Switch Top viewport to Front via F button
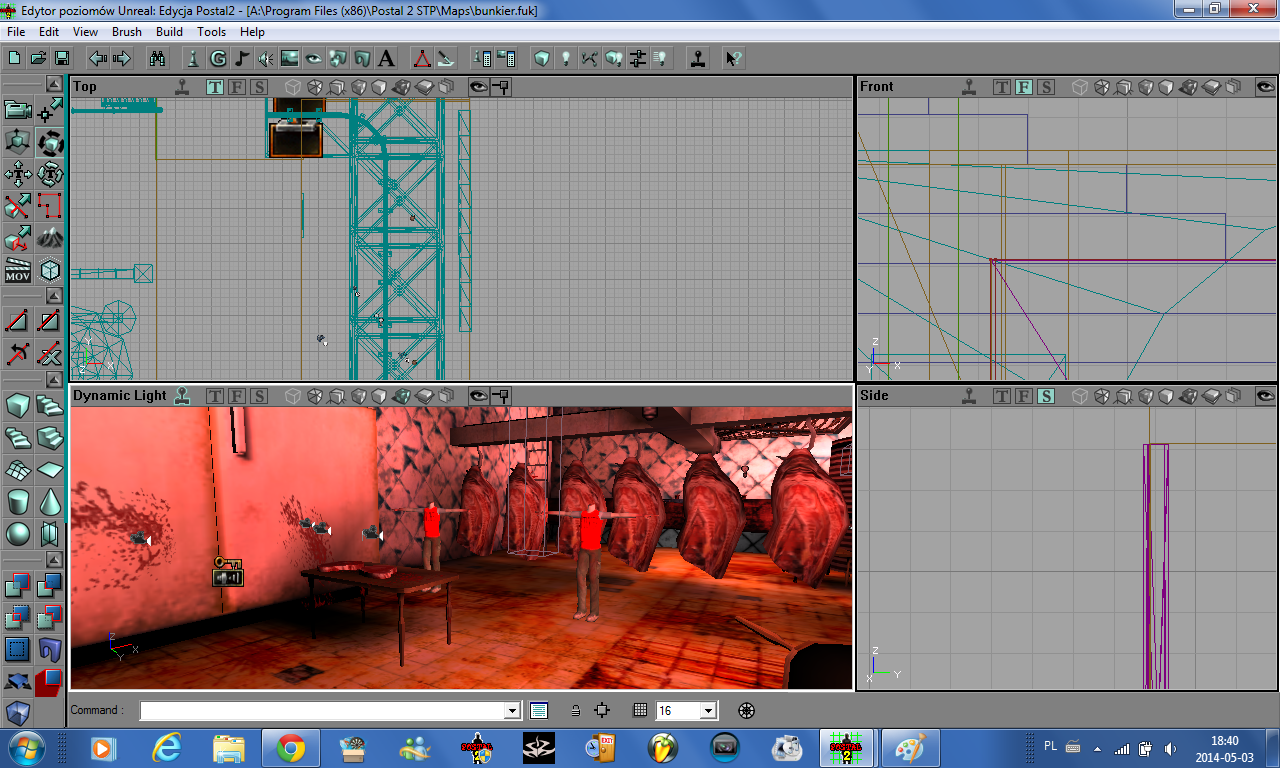This screenshot has width=1280, height=768. [237, 87]
